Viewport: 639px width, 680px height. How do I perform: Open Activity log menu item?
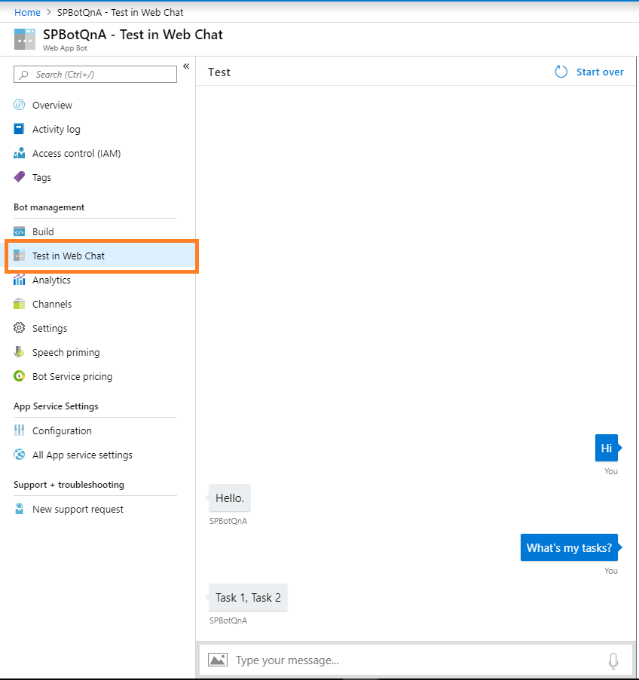(56, 129)
